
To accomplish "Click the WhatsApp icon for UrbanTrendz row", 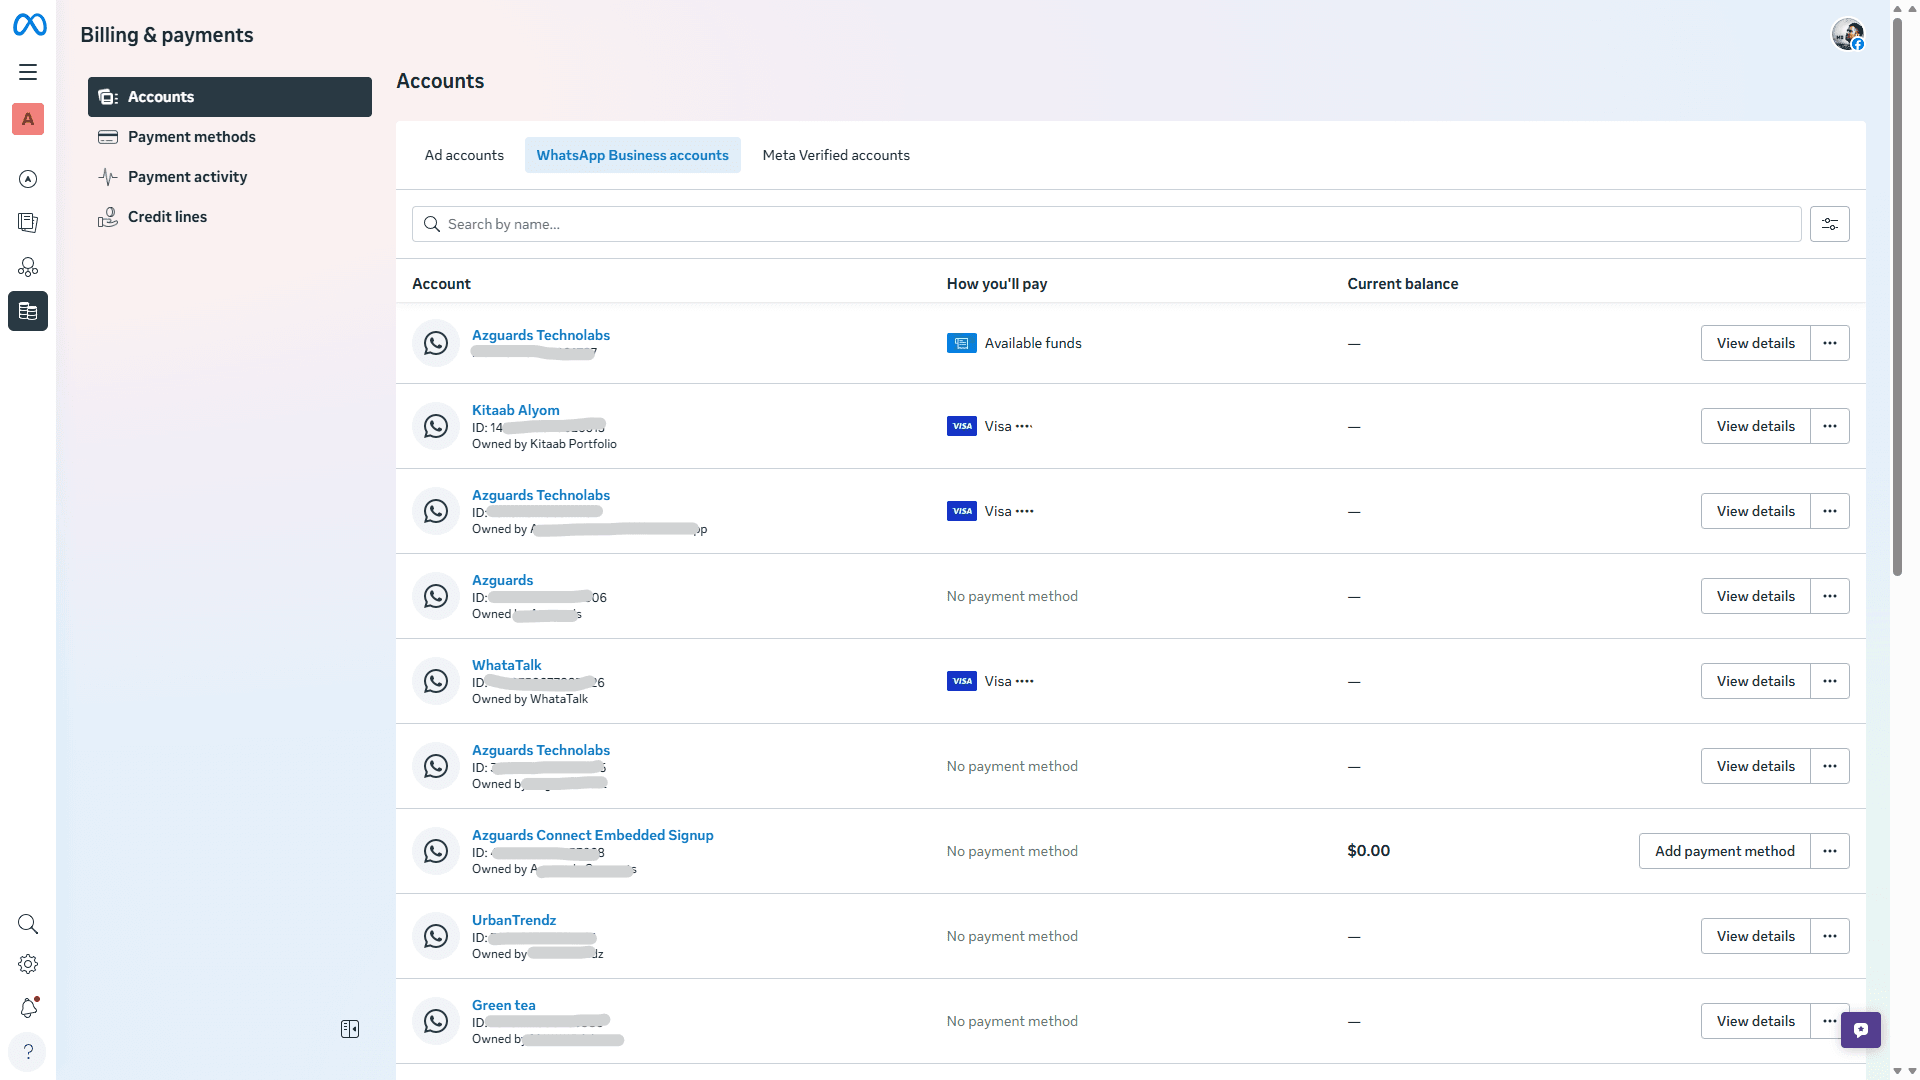I will pyautogui.click(x=436, y=936).
